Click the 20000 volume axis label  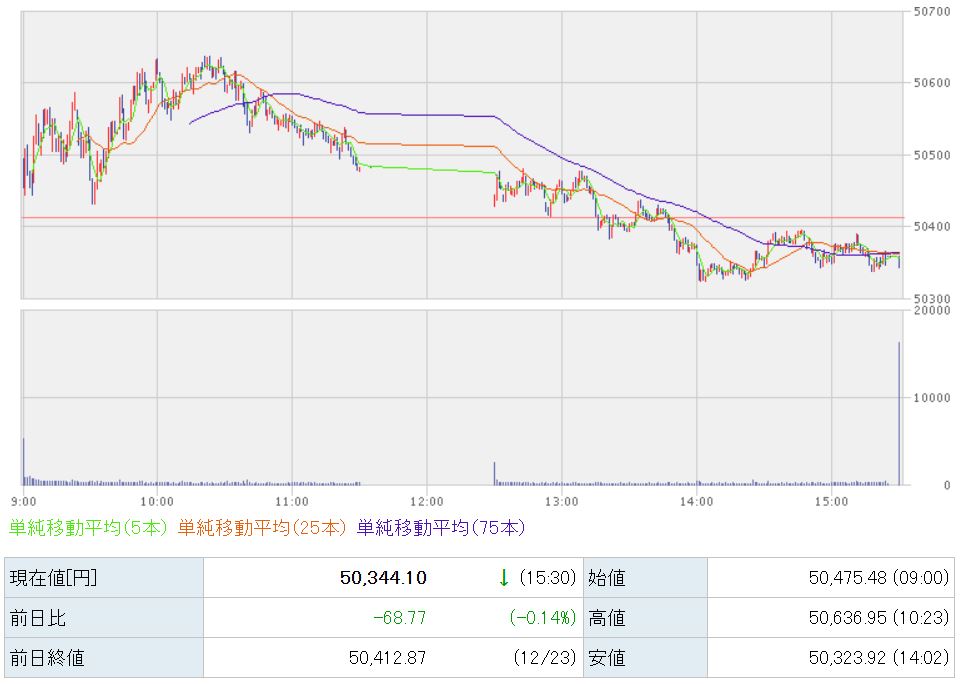click(931, 311)
